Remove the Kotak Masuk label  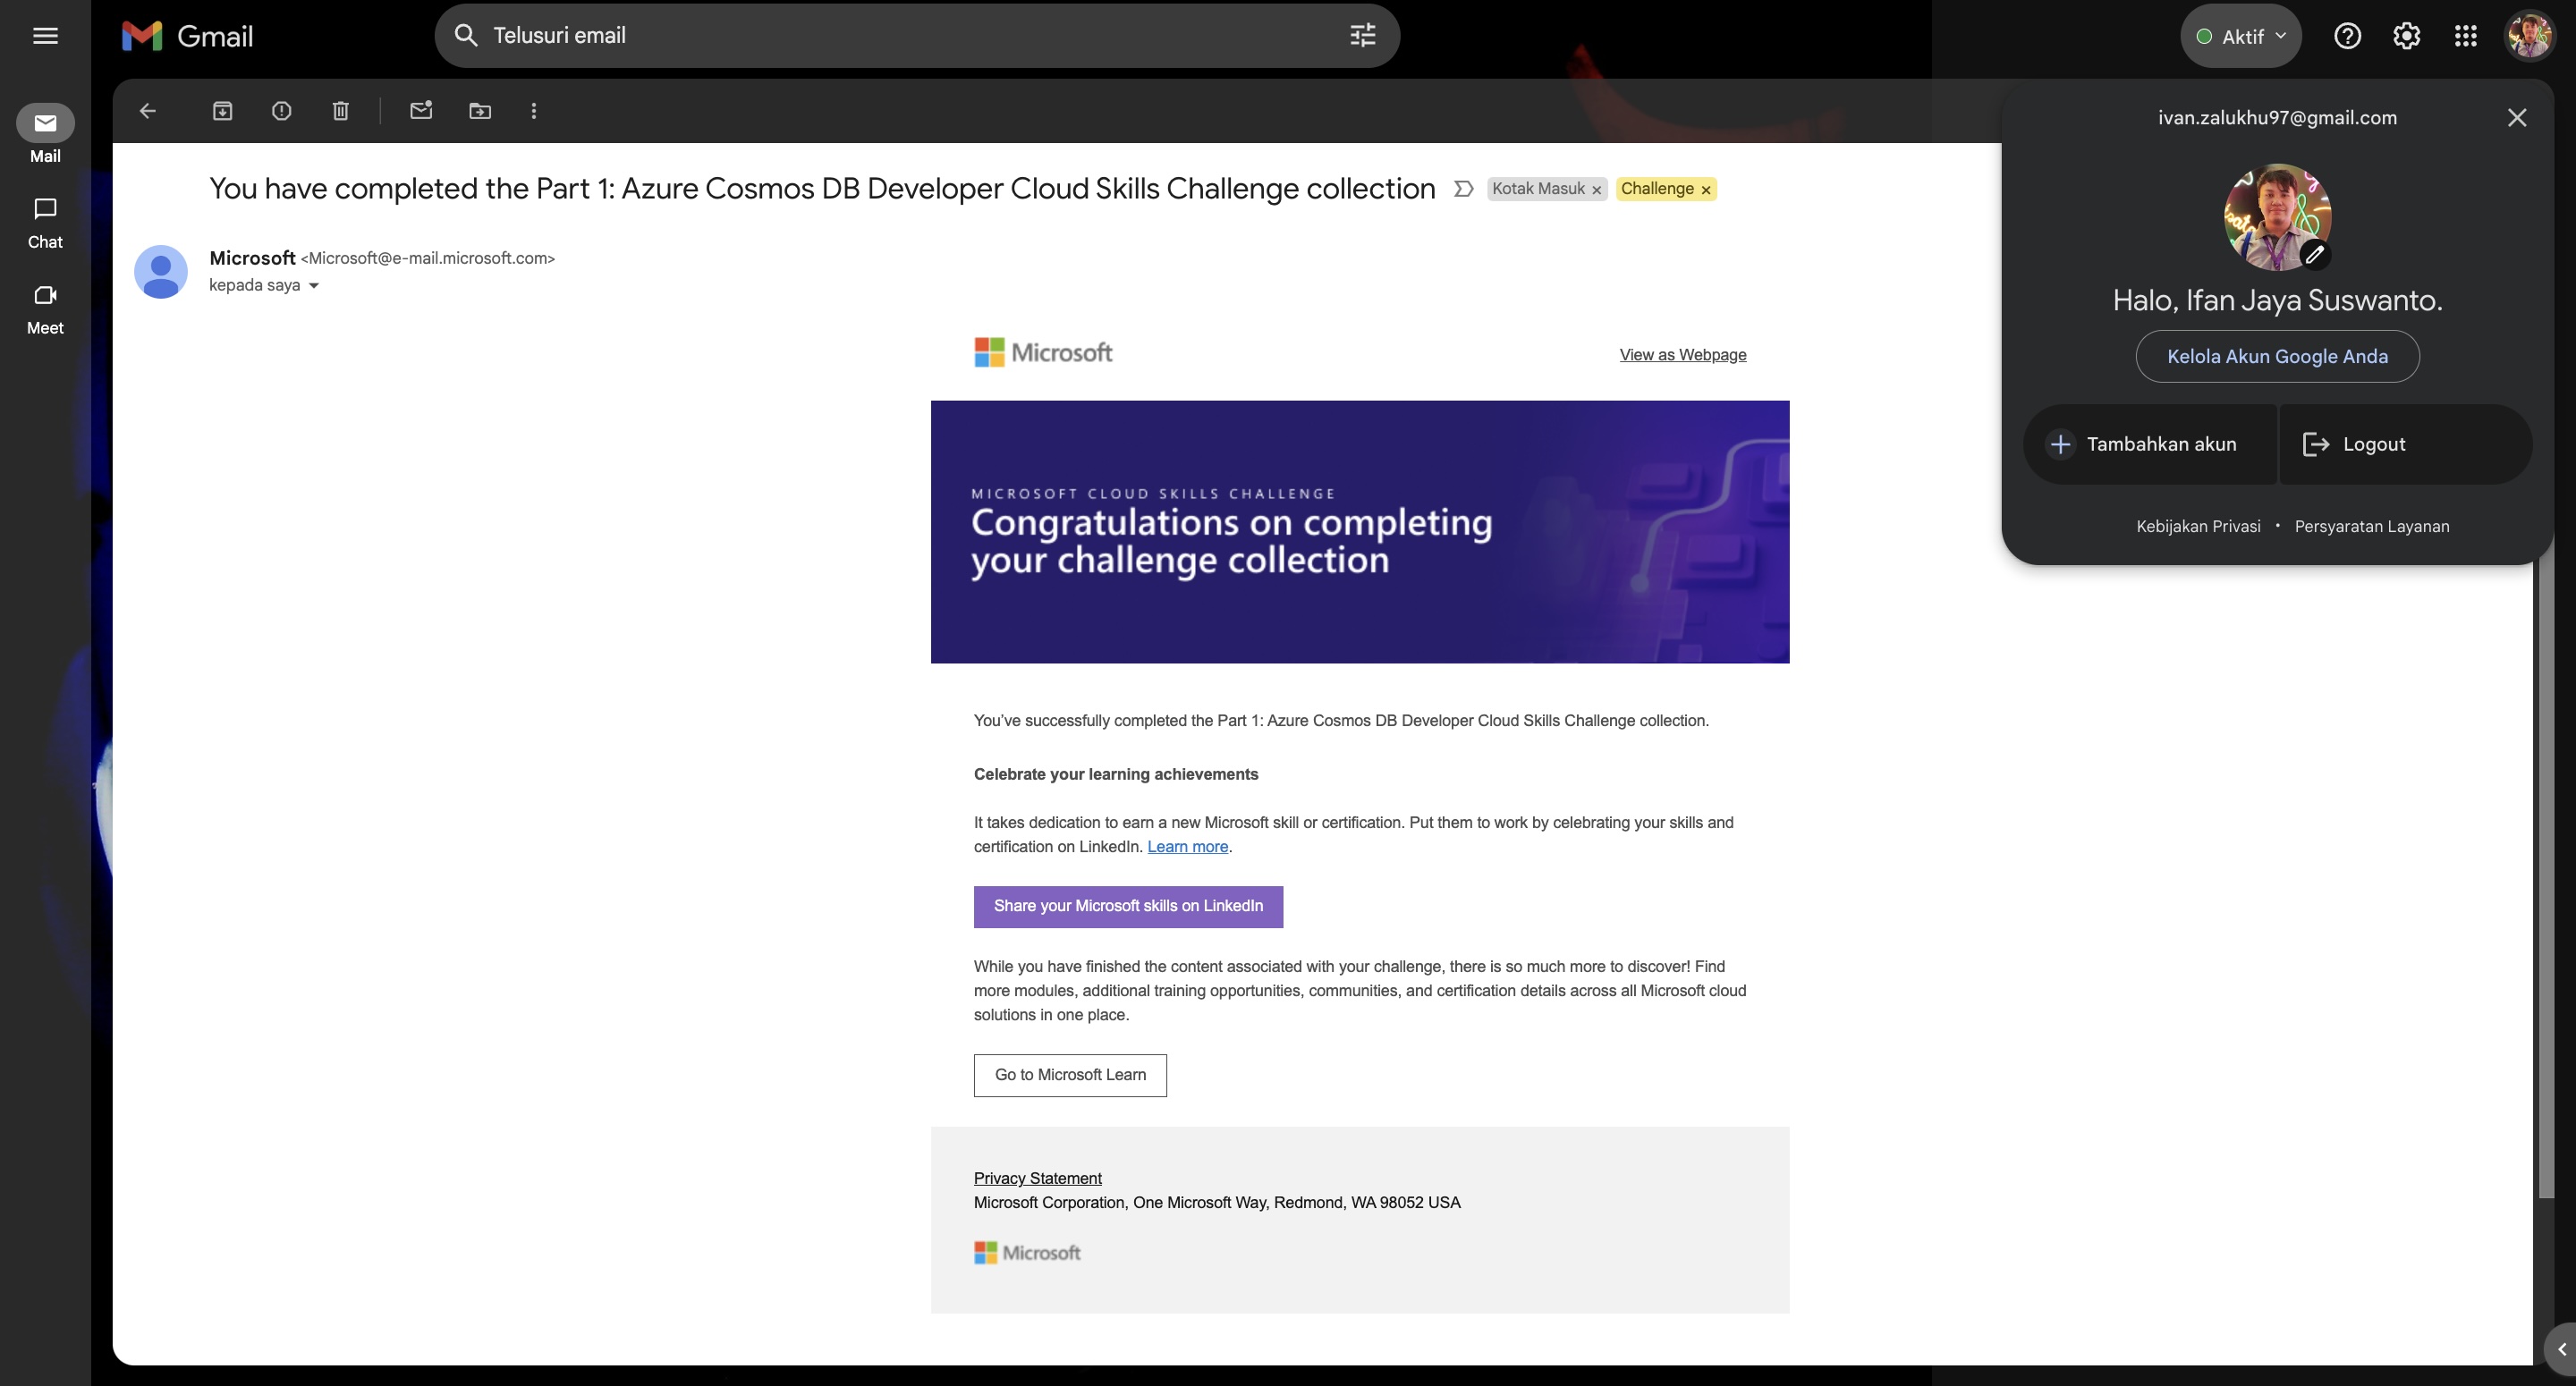[x=1597, y=190]
